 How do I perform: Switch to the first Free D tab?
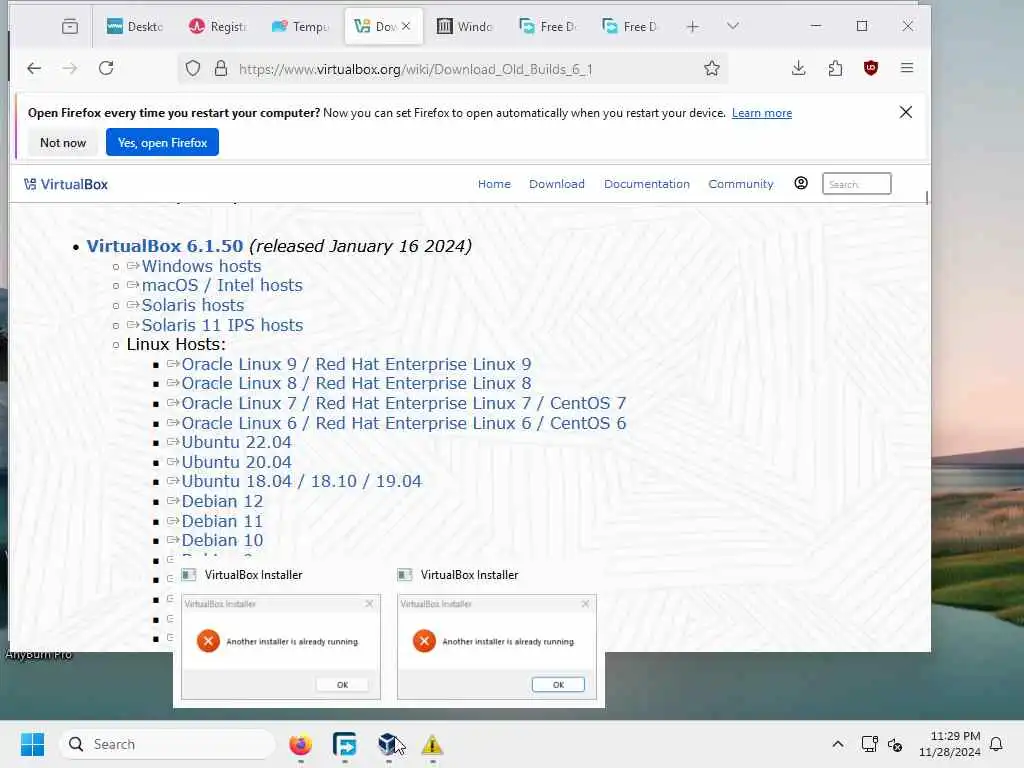547,26
